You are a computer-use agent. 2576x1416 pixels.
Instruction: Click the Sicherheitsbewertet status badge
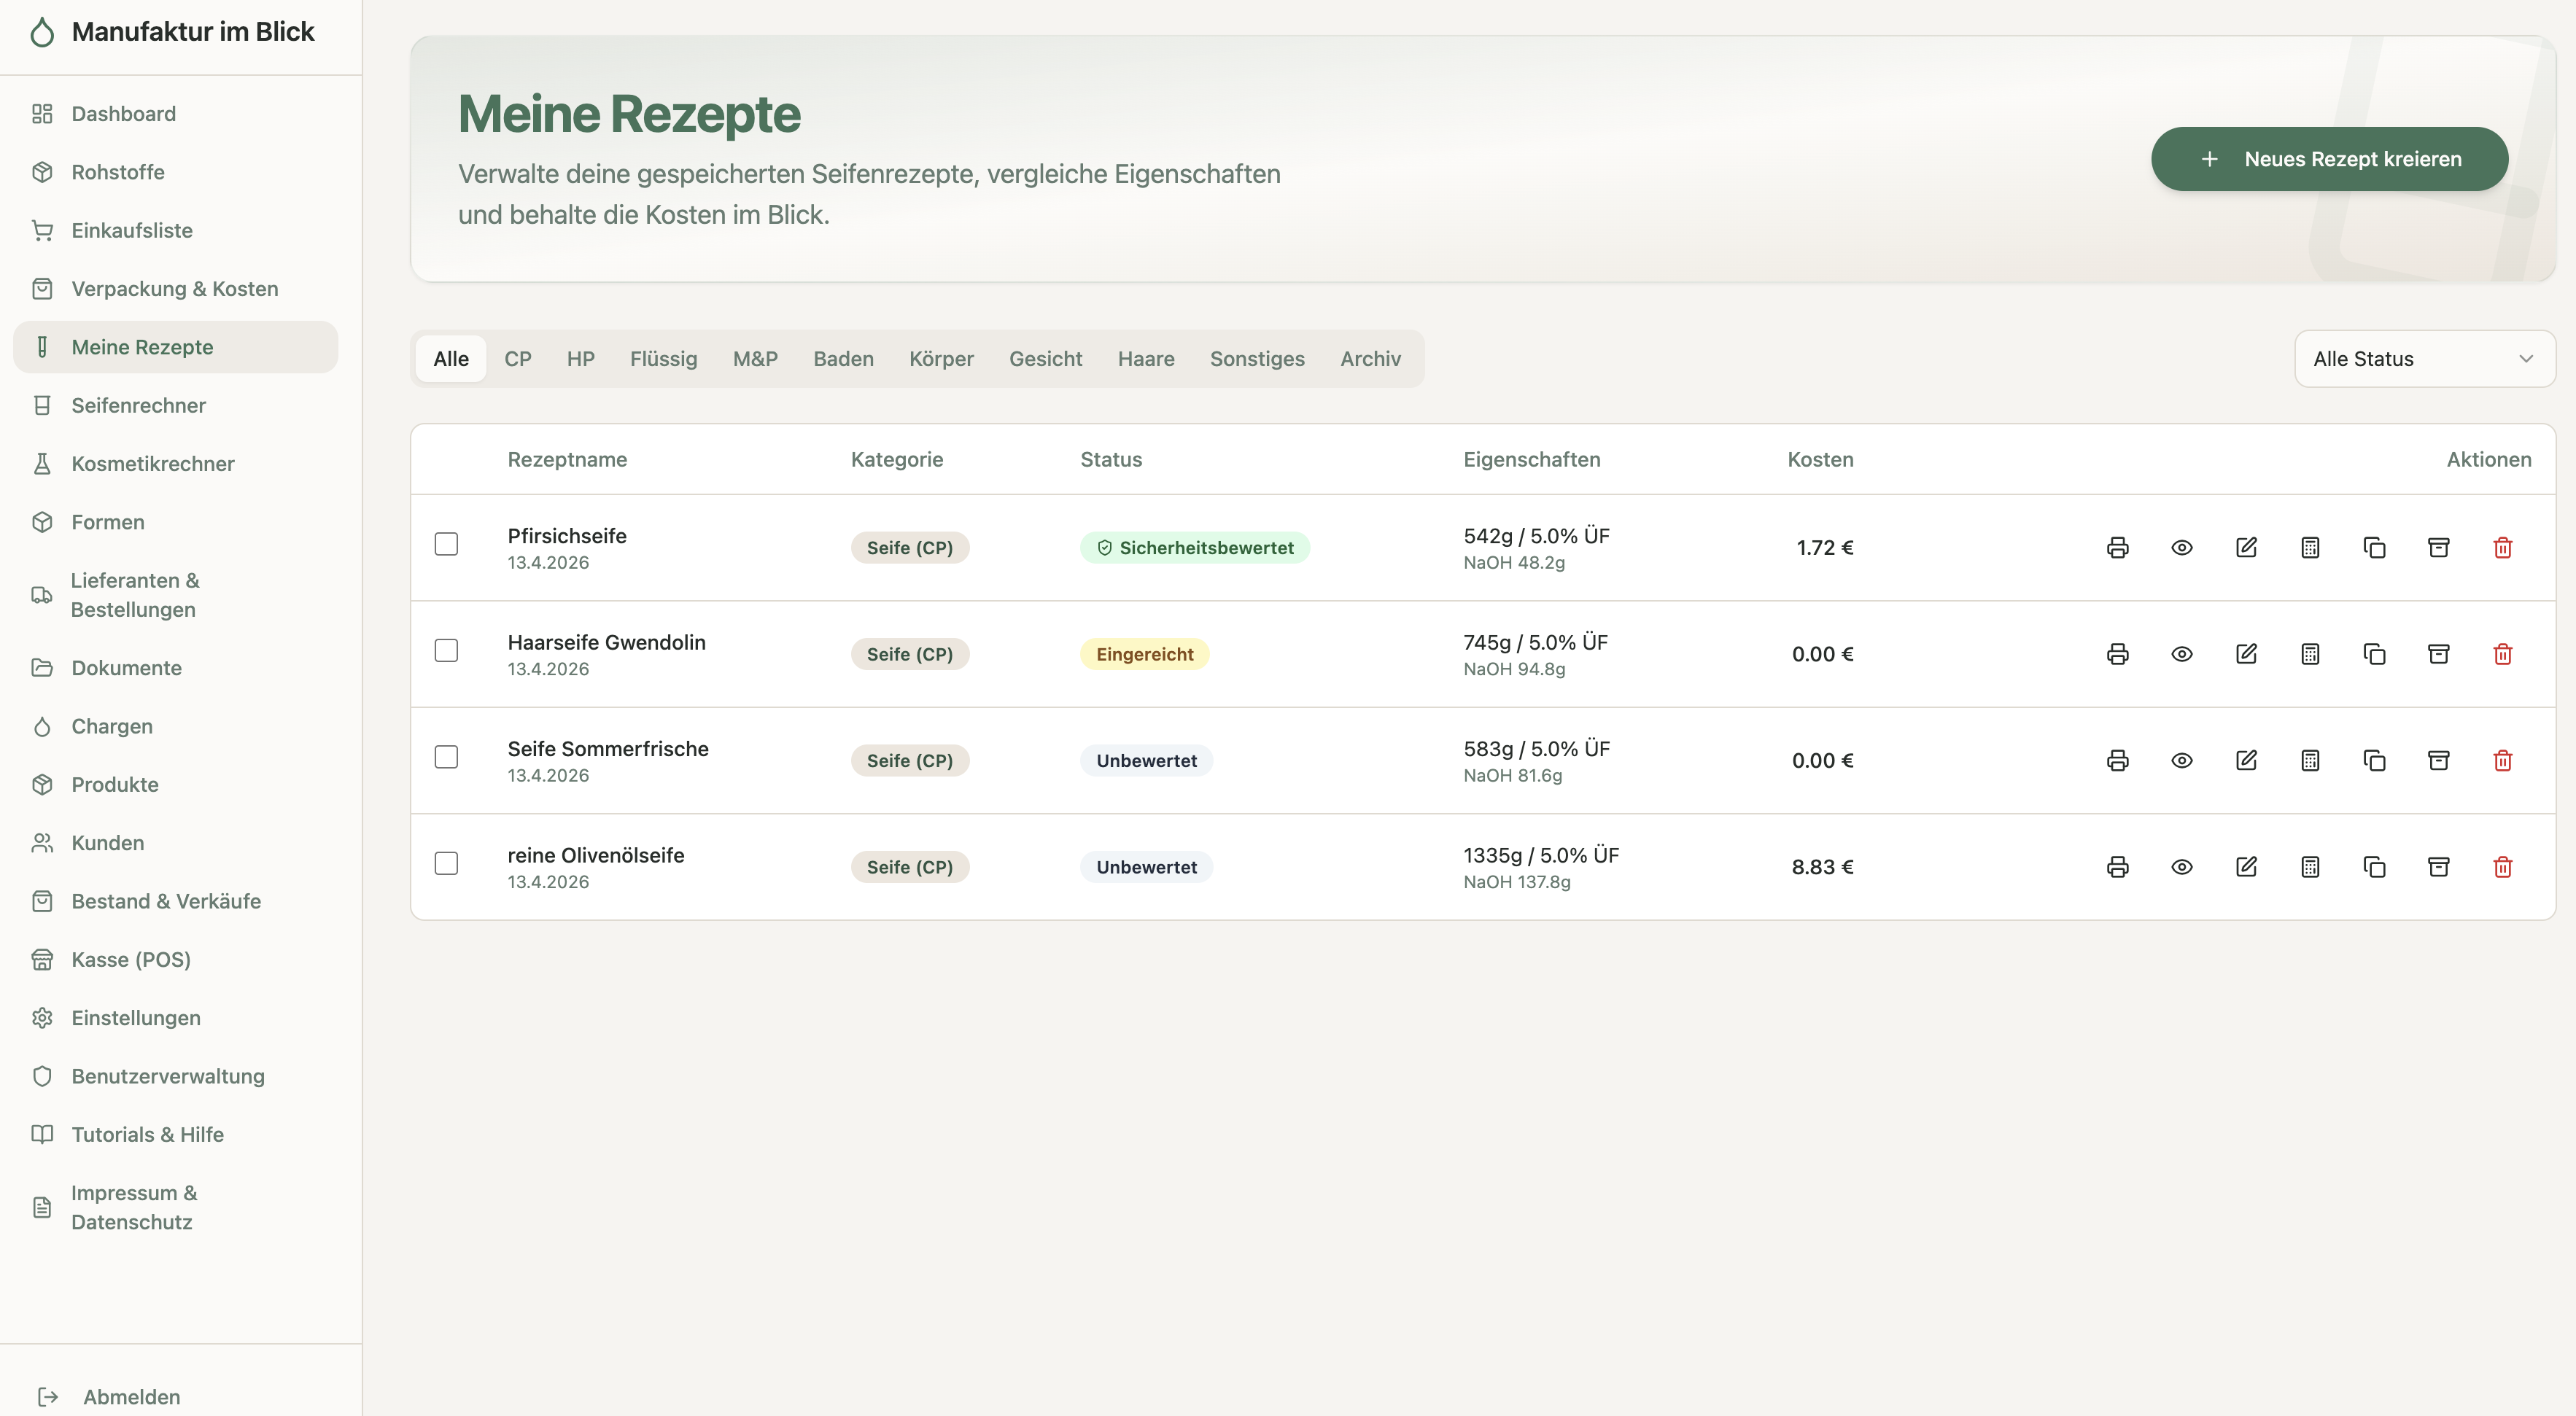click(1194, 548)
